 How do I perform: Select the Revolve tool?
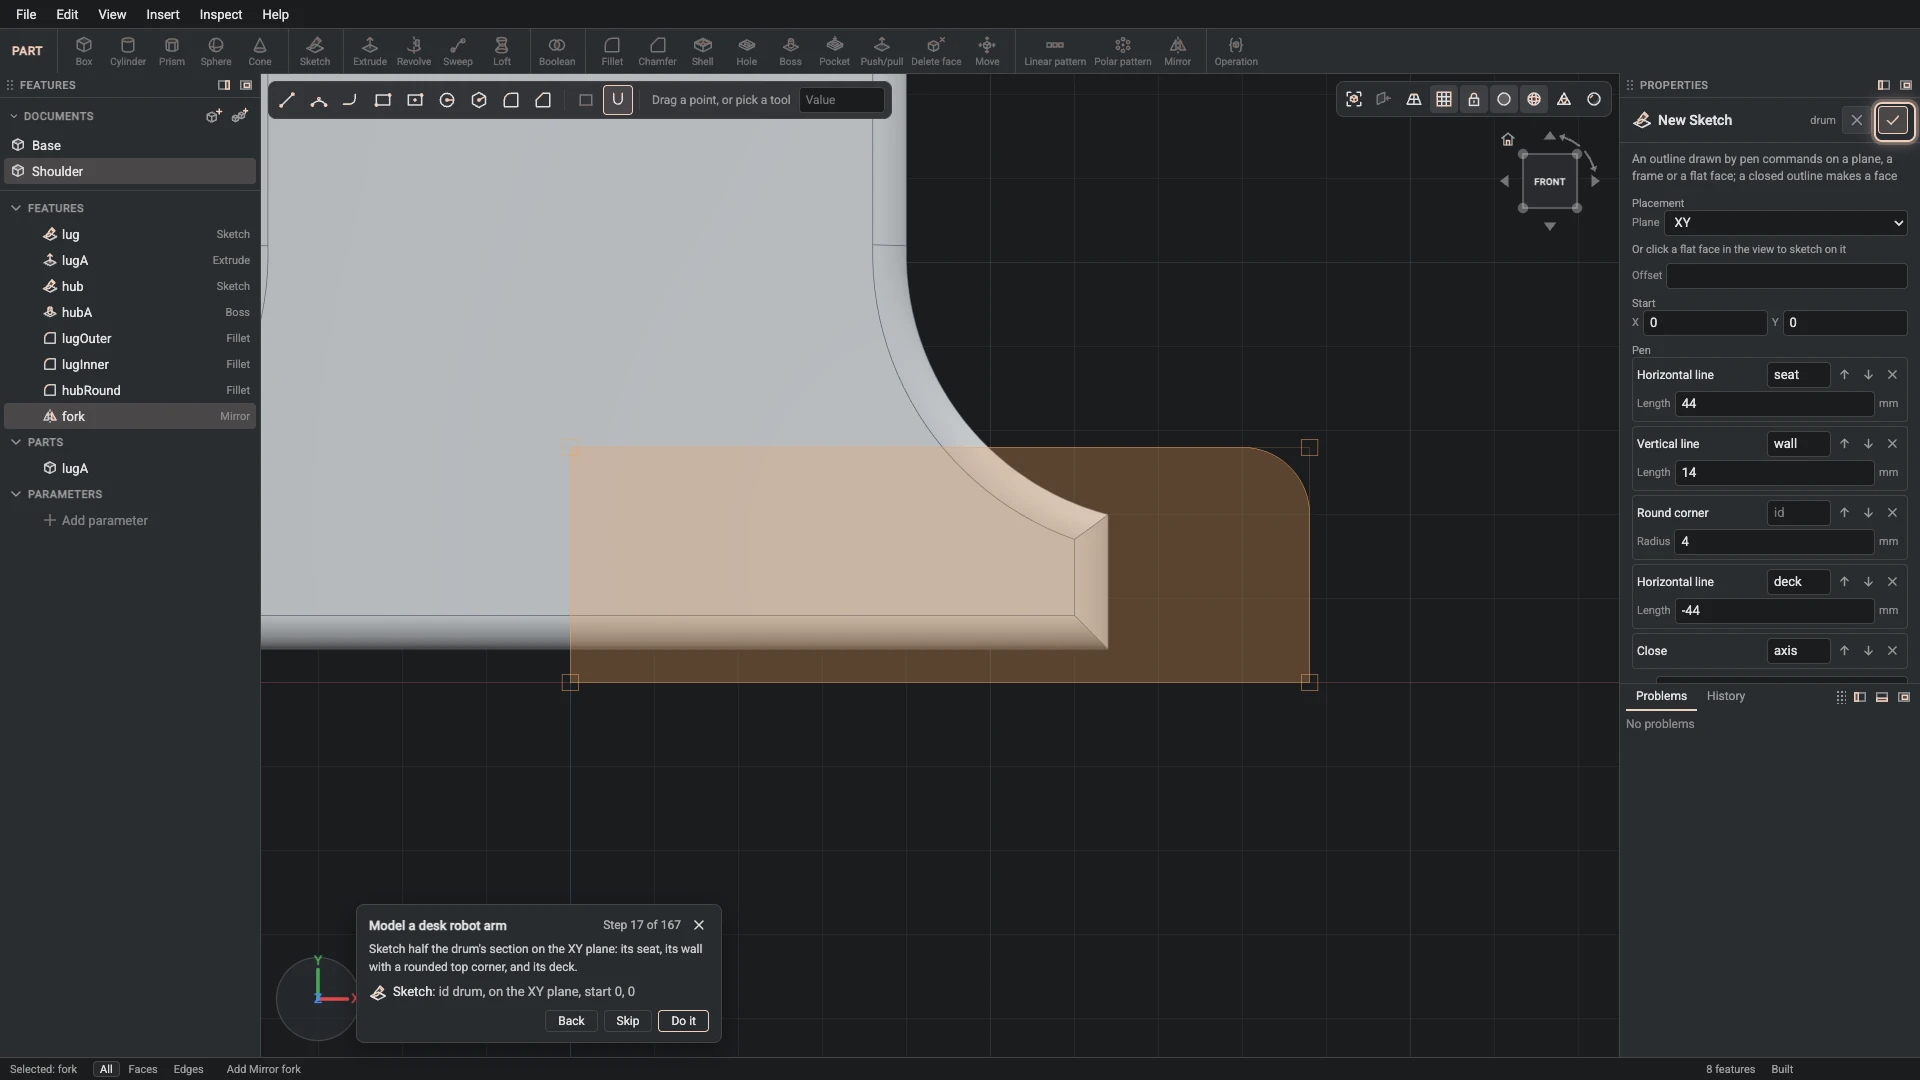(413, 51)
